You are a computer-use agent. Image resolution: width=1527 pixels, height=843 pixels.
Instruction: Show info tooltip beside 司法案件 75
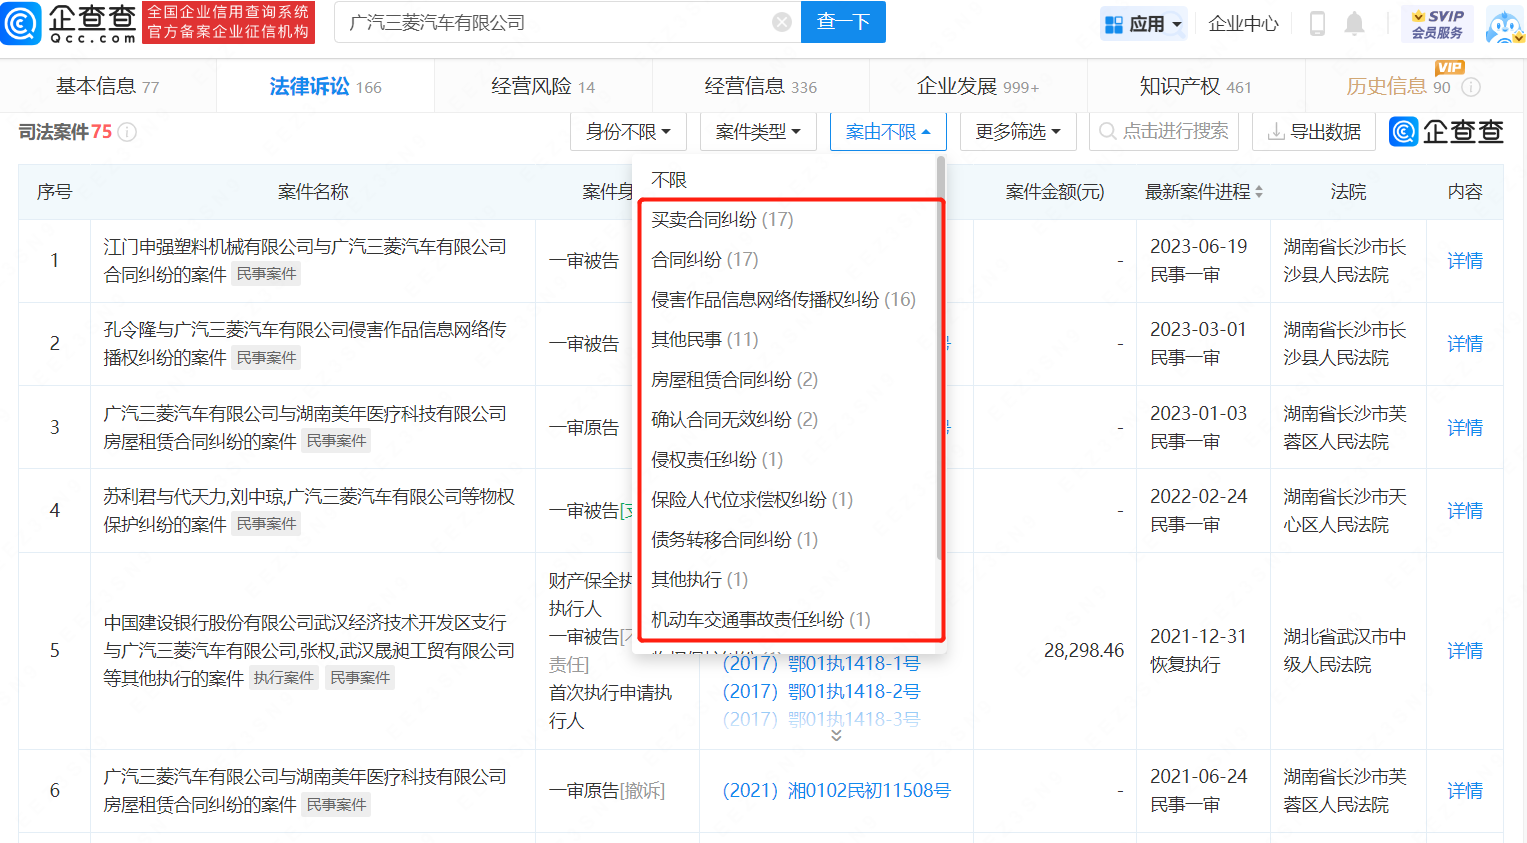[127, 132]
